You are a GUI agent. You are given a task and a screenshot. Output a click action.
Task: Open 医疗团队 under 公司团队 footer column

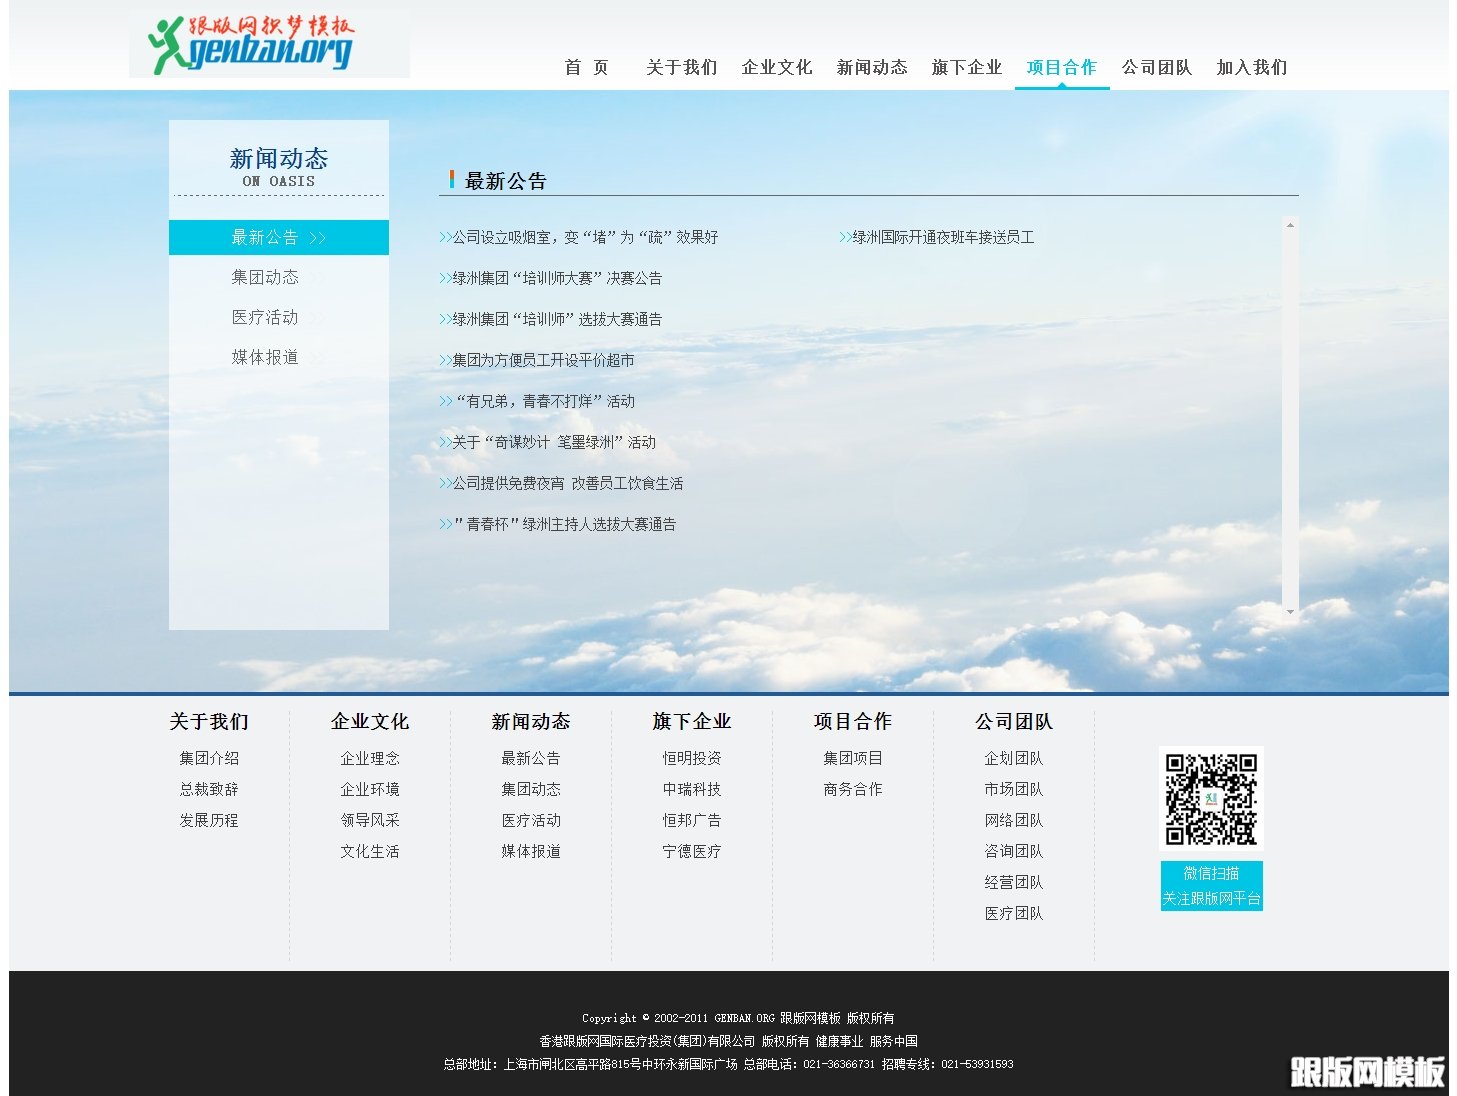coord(1013,913)
